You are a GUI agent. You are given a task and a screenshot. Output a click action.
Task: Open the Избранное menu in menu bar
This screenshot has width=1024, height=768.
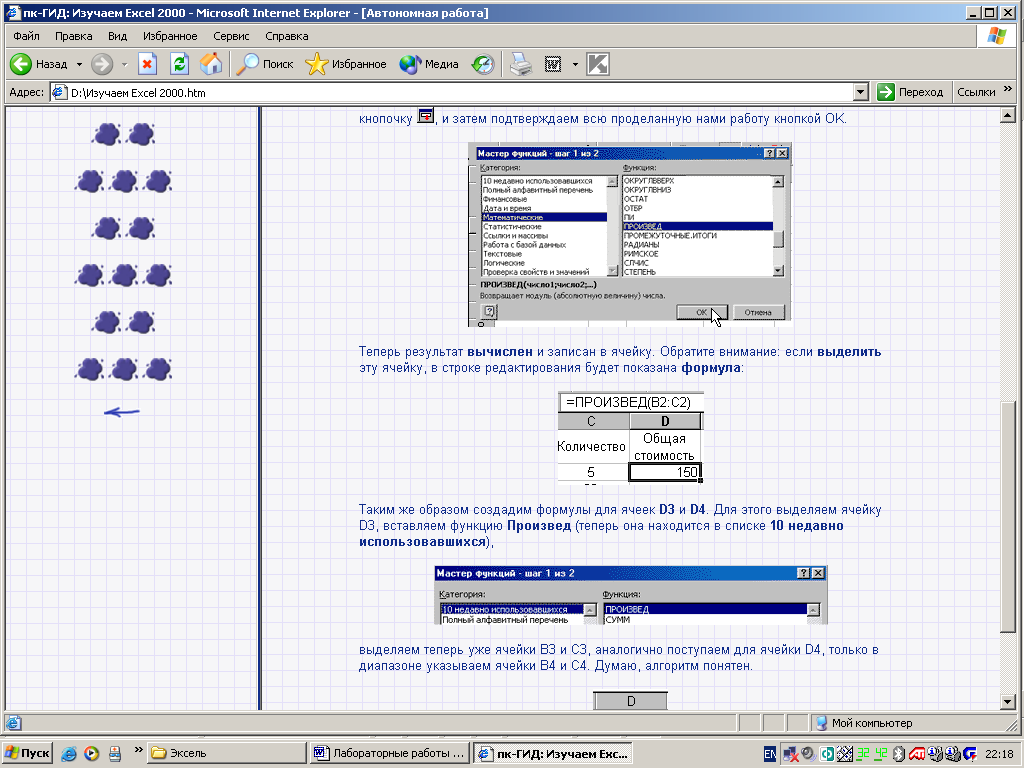[x=170, y=36]
